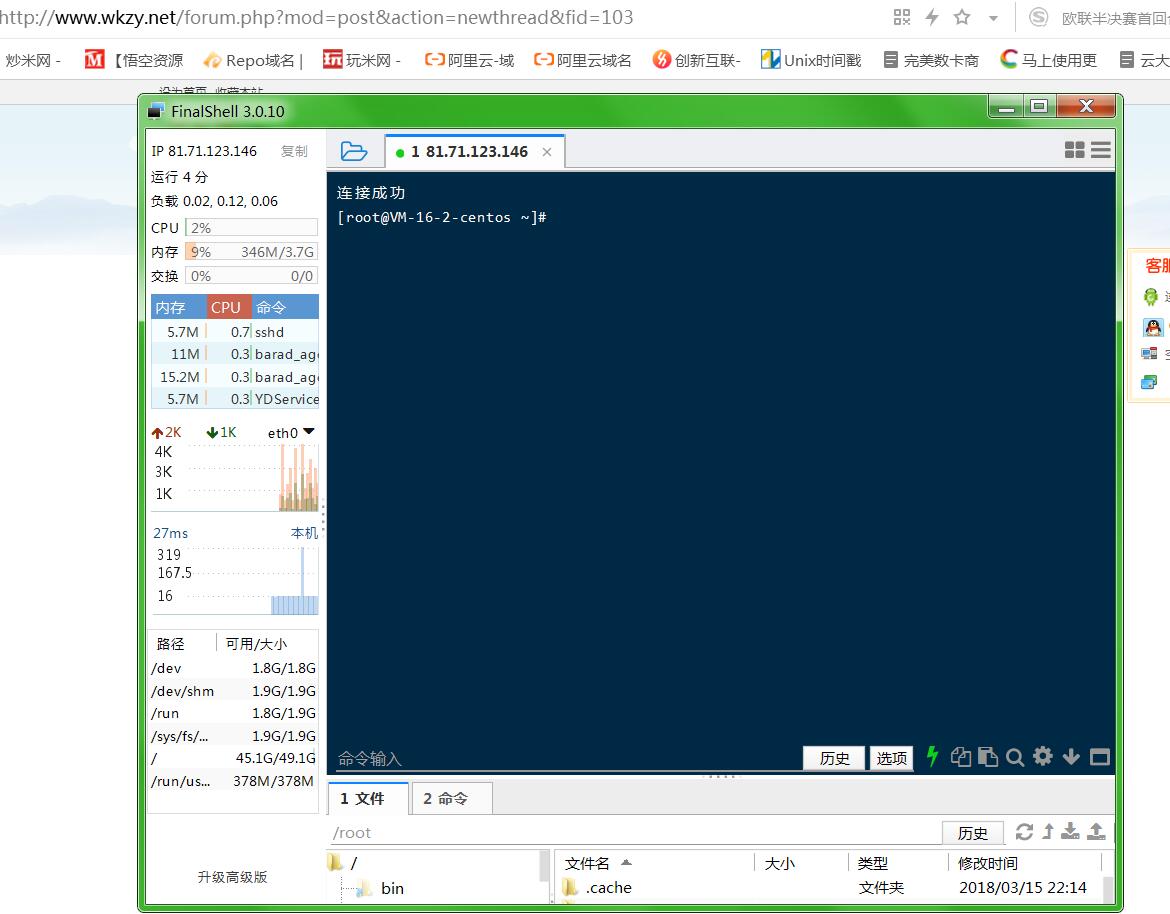The image size is (1170, 914).
Task: Click the green lightning quick command icon
Action: pos(932,757)
